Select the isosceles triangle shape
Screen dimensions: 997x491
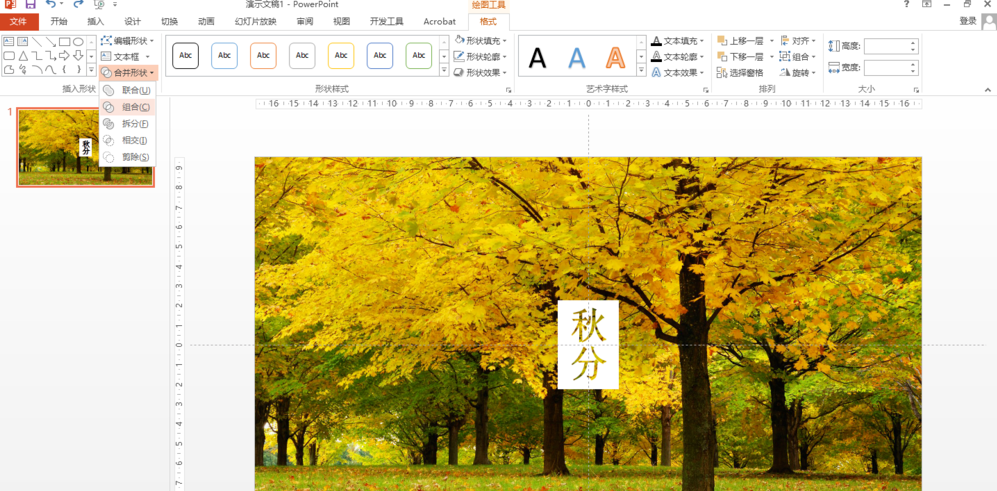(23, 56)
